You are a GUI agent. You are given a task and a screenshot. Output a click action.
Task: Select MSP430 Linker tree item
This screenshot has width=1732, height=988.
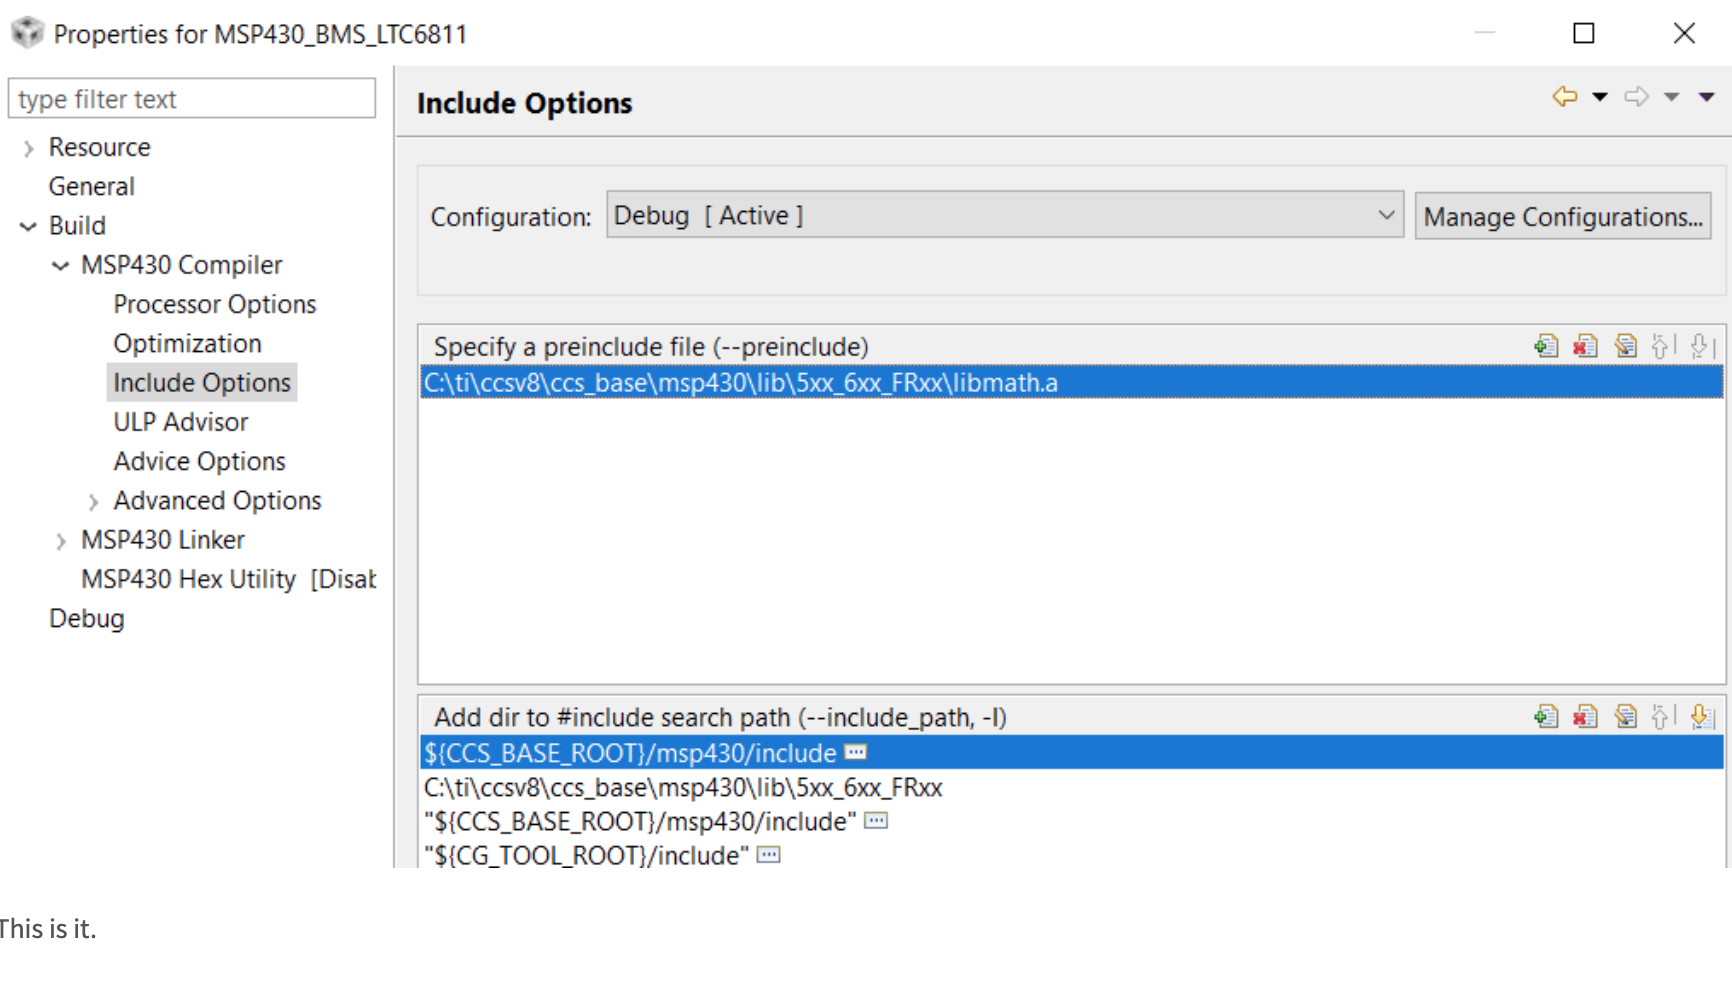pyautogui.click(x=162, y=540)
